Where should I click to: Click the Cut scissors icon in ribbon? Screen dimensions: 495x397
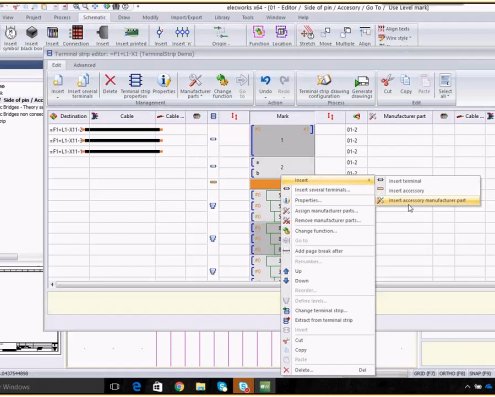pos(387,80)
